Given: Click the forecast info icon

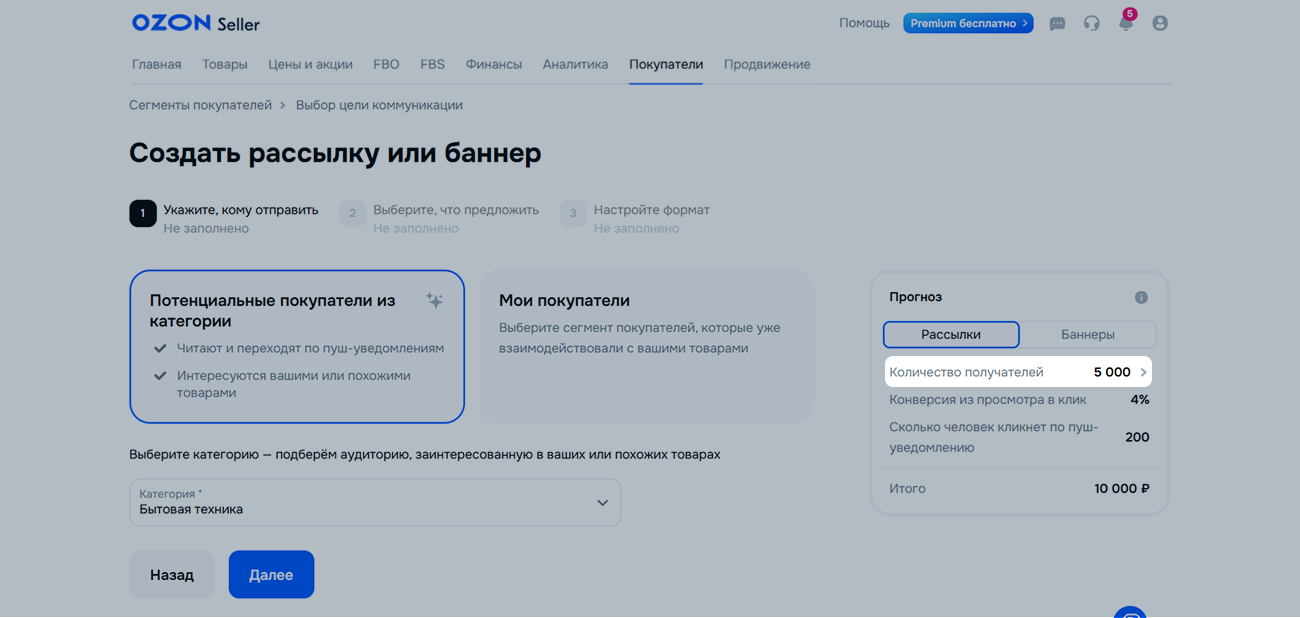Looking at the screenshot, I should point(1141,297).
